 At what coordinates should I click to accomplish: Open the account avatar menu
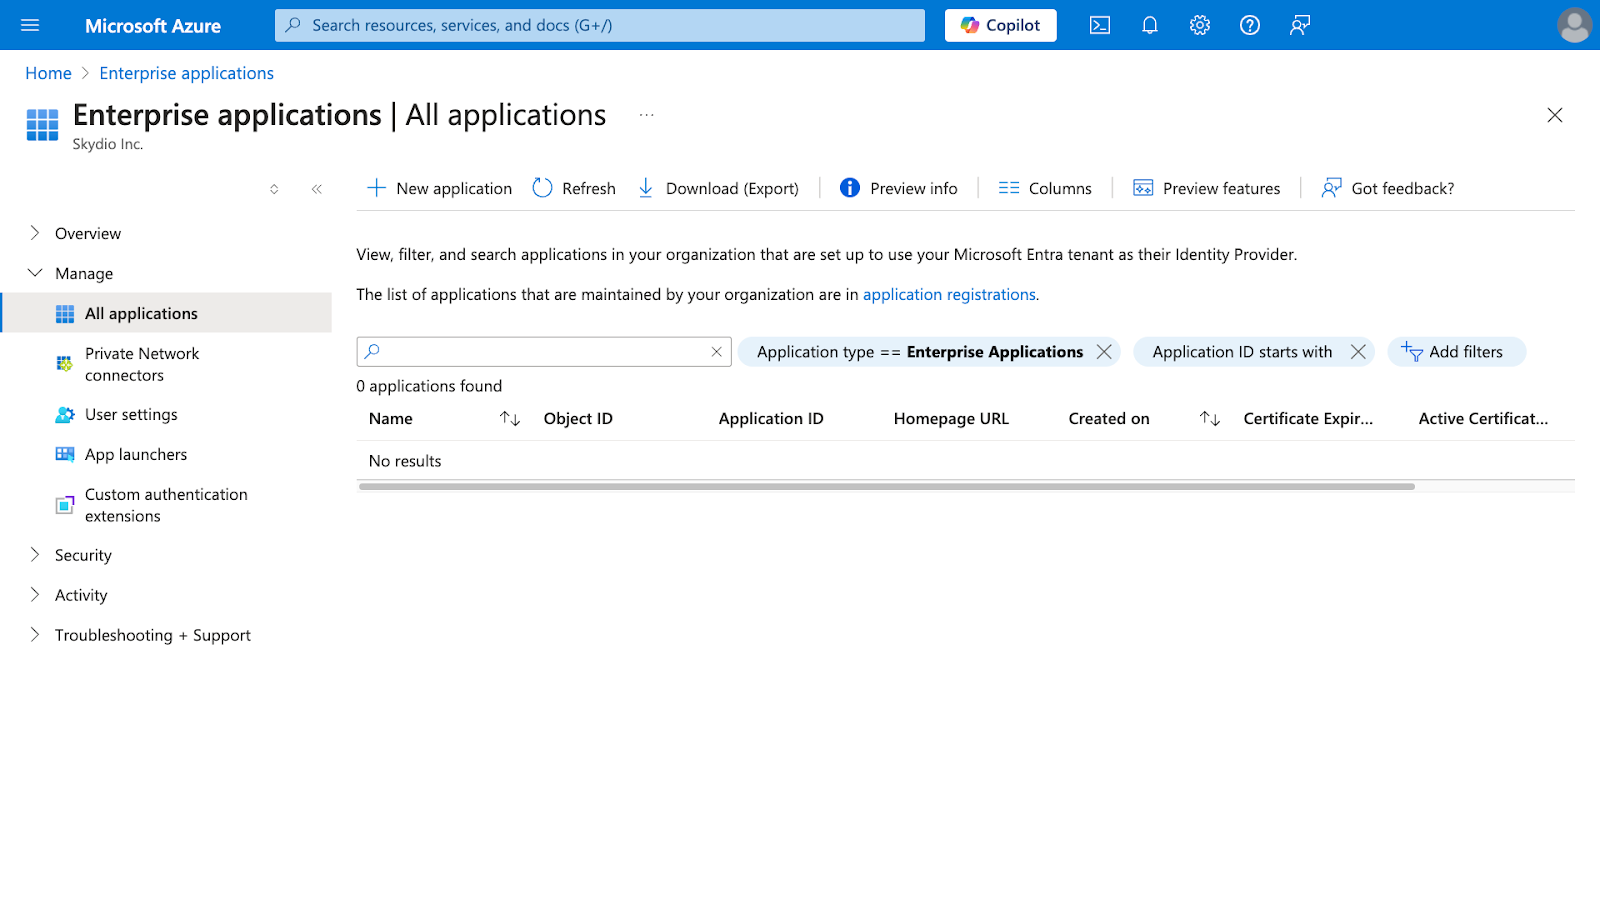pyautogui.click(x=1574, y=25)
